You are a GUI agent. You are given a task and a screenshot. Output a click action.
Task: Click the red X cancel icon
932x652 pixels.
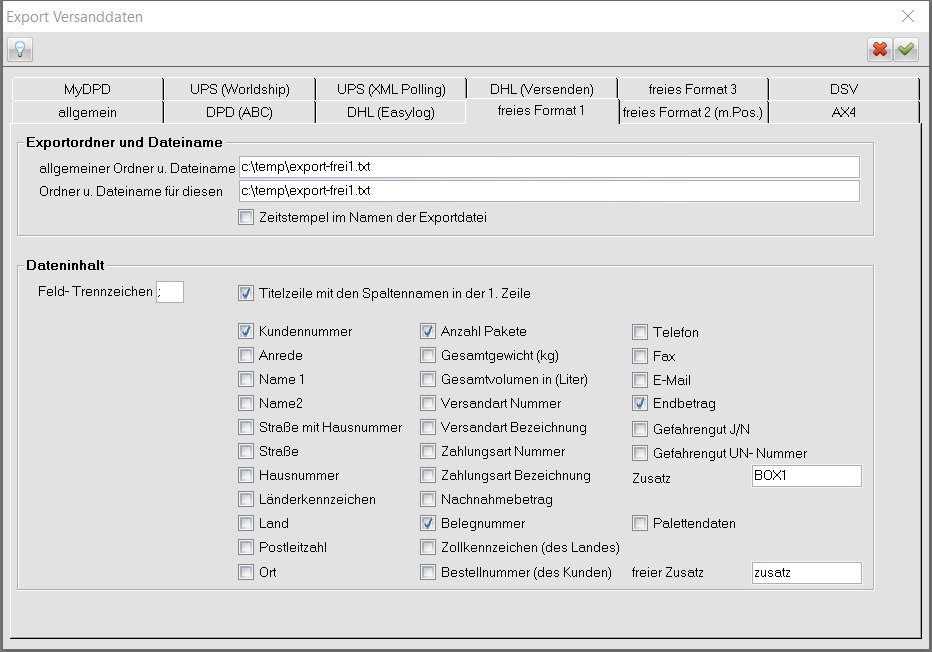click(x=880, y=49)
